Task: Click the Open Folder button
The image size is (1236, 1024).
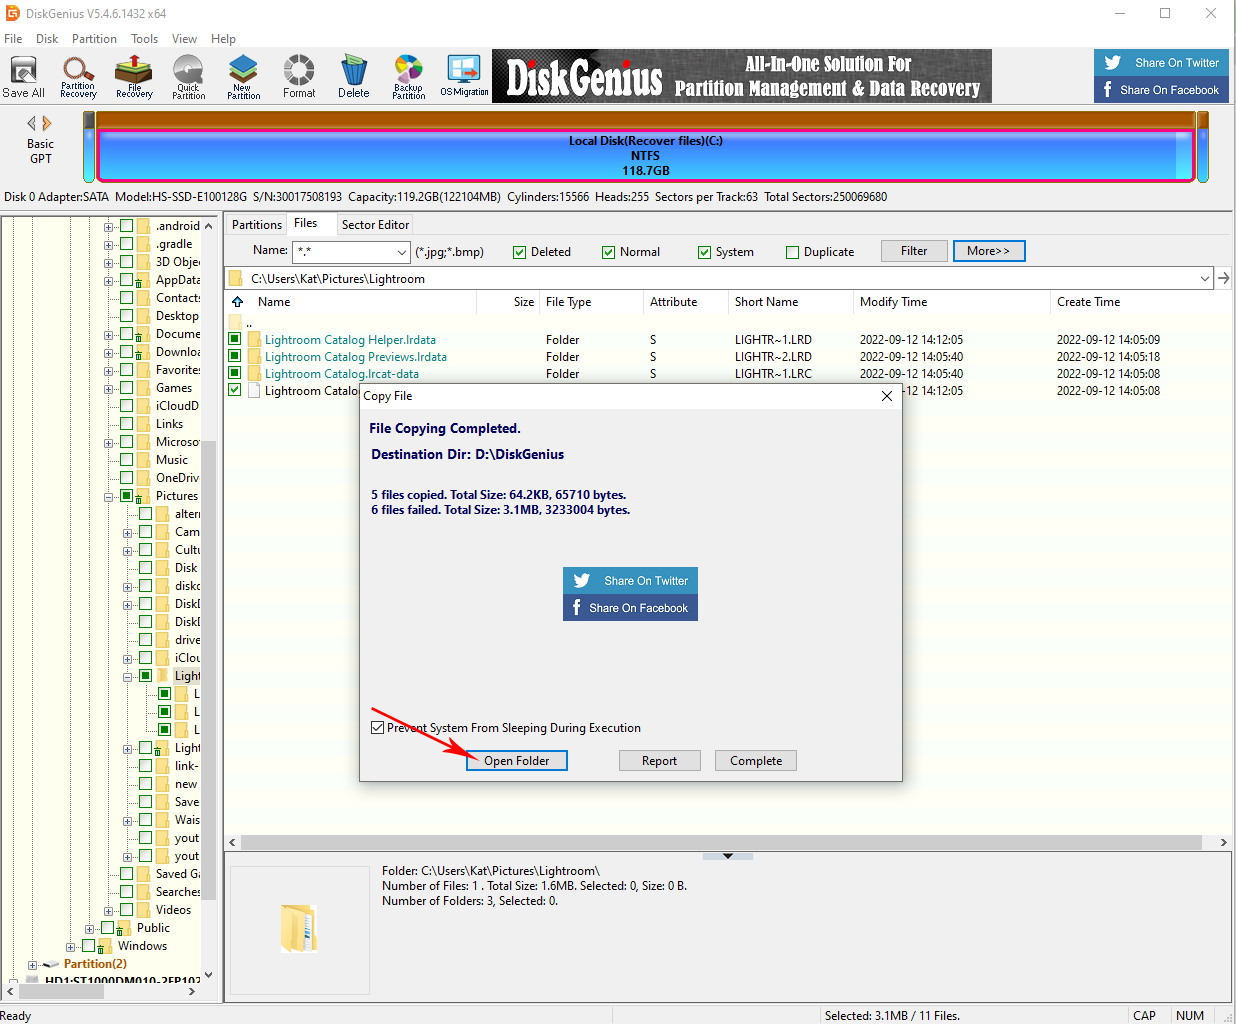Action: pyautogui.click(x=516, y=761)
